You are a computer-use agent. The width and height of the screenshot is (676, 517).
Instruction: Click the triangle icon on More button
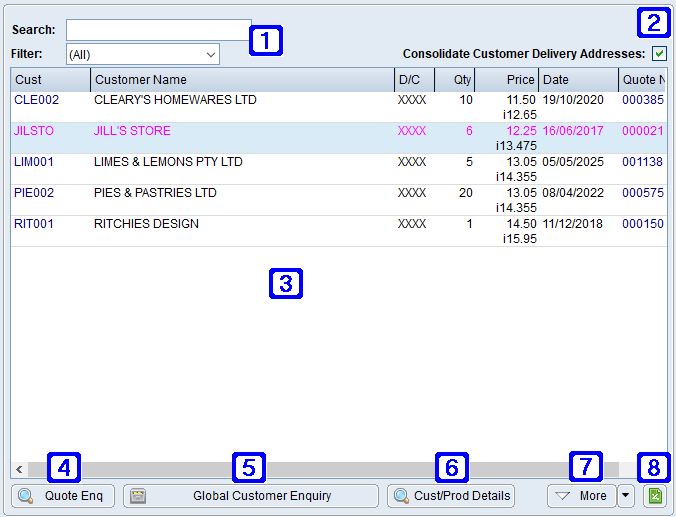pos(563,496)
